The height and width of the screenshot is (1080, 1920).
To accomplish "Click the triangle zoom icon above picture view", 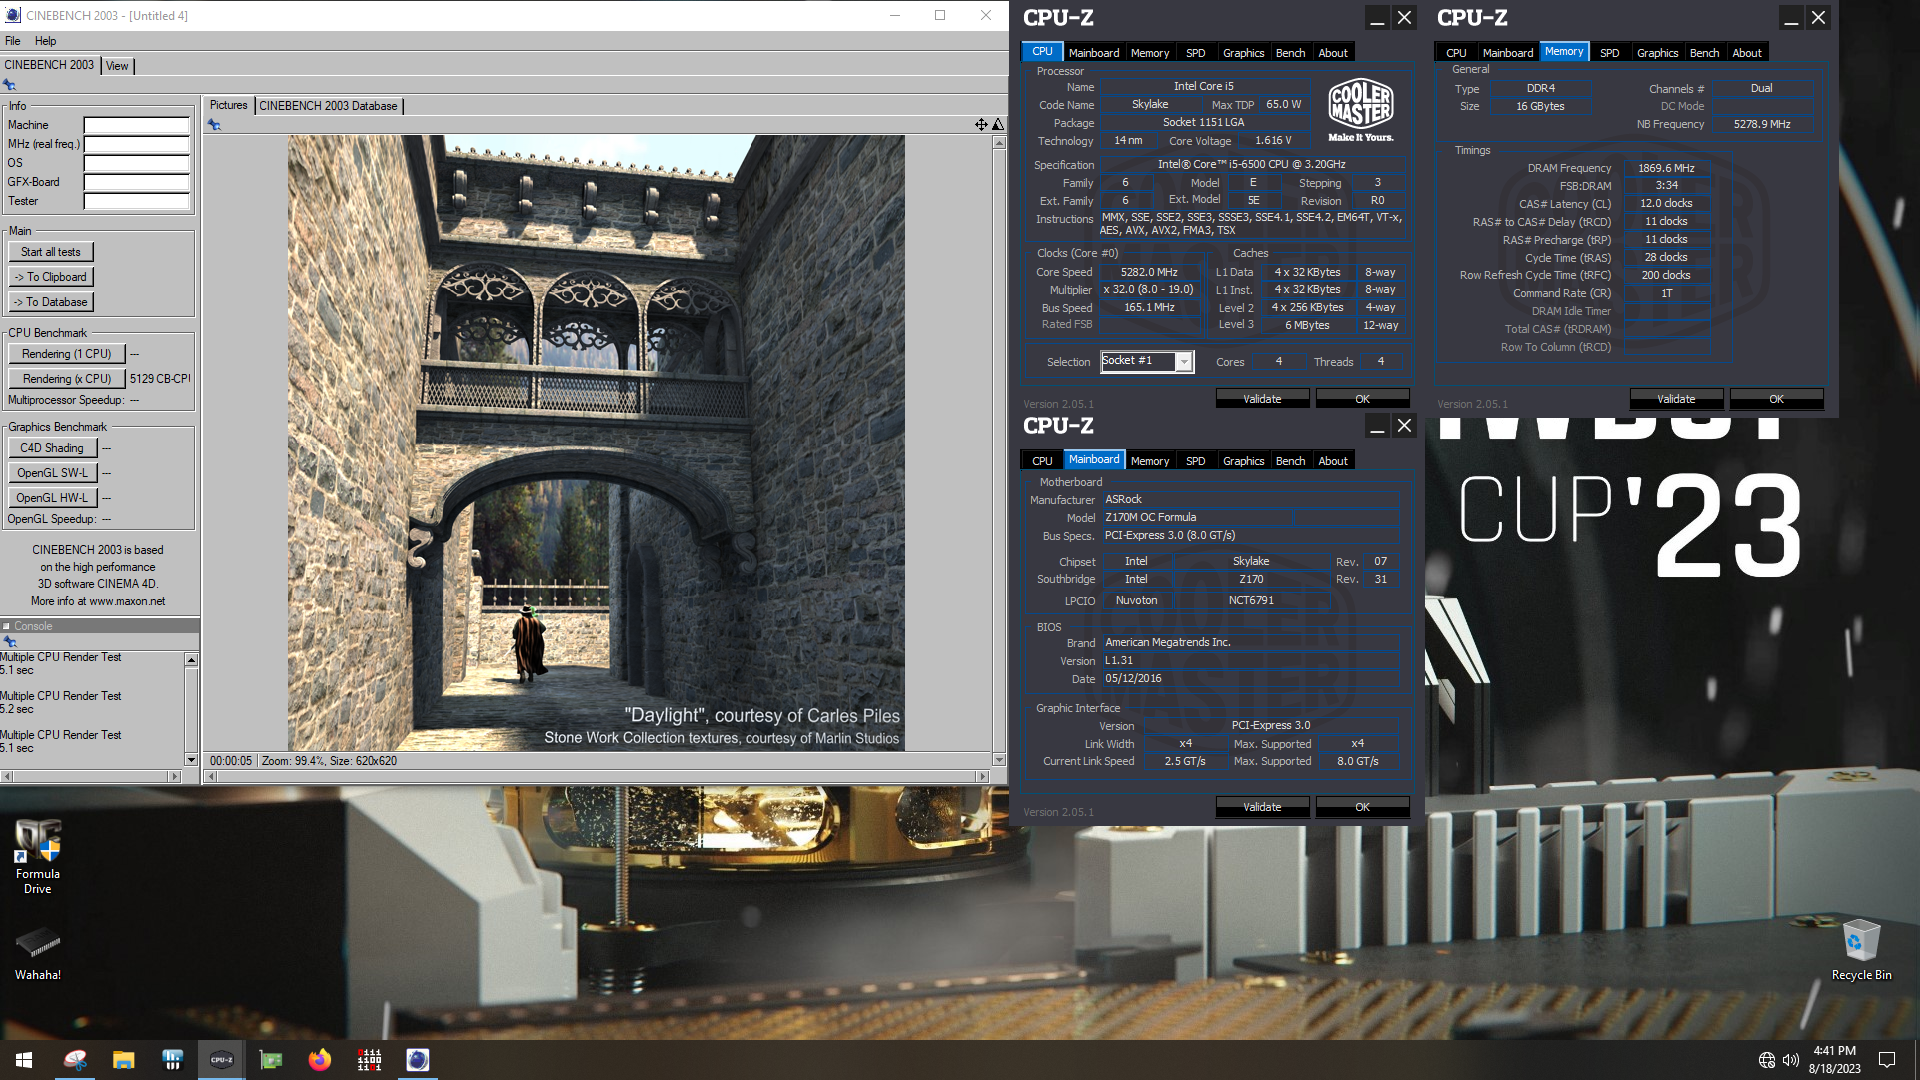I will [997, 124].
